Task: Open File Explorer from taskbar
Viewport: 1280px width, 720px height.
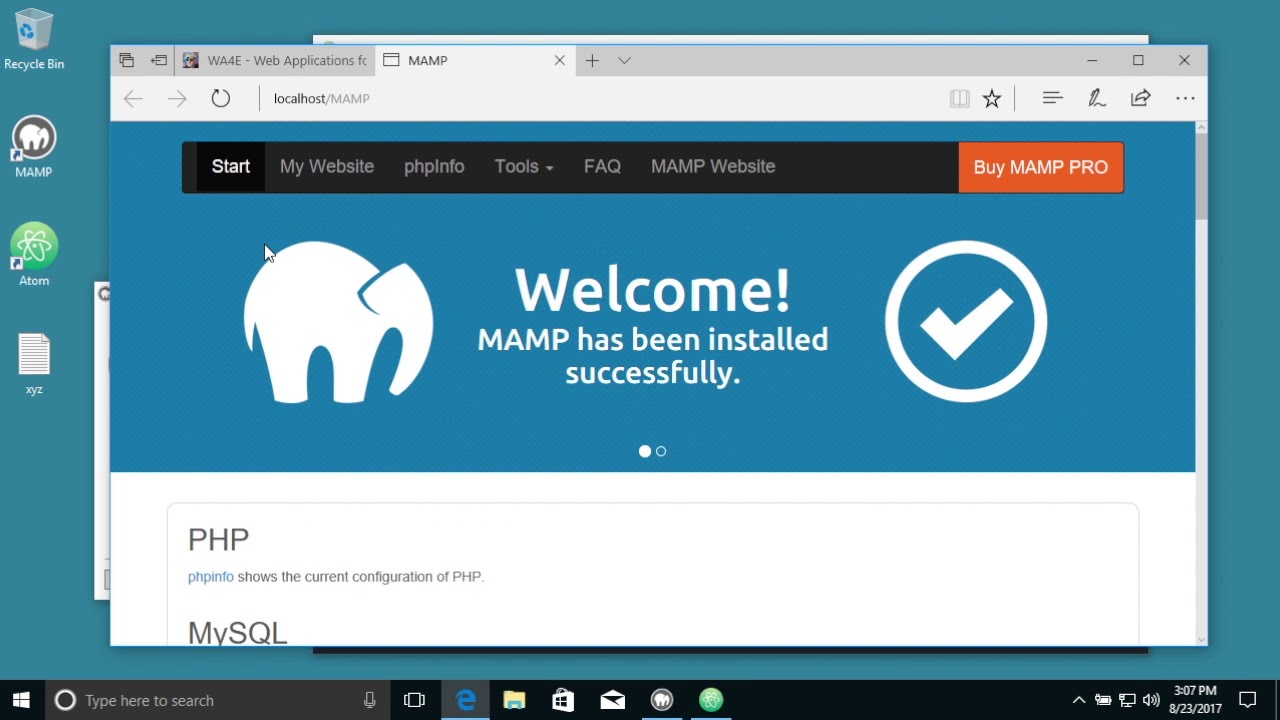Action: (514, 700)
